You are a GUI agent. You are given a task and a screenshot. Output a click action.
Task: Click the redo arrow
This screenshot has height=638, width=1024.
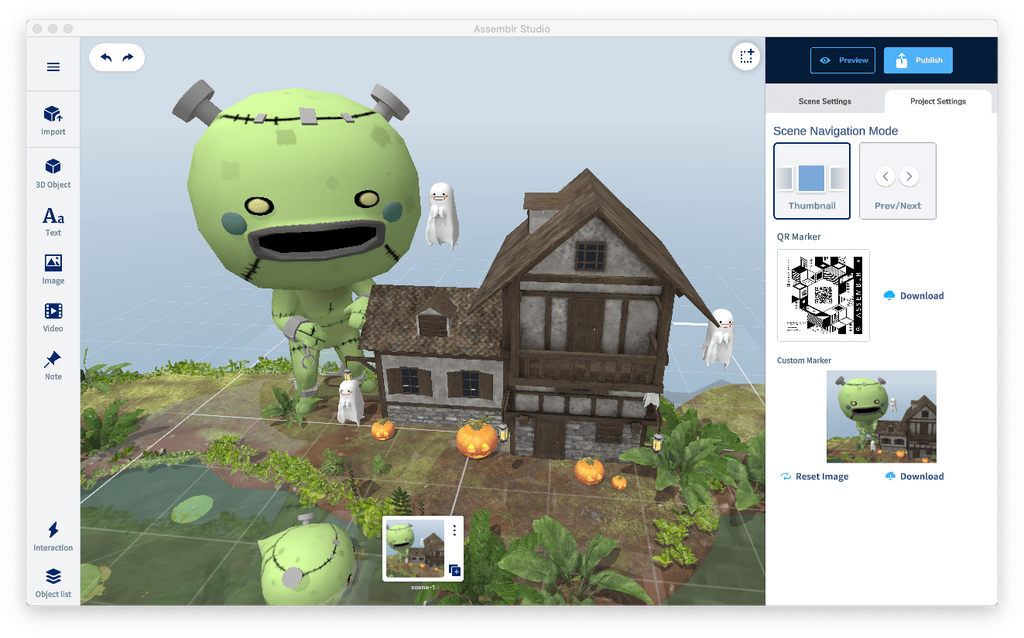pos(128,57)
